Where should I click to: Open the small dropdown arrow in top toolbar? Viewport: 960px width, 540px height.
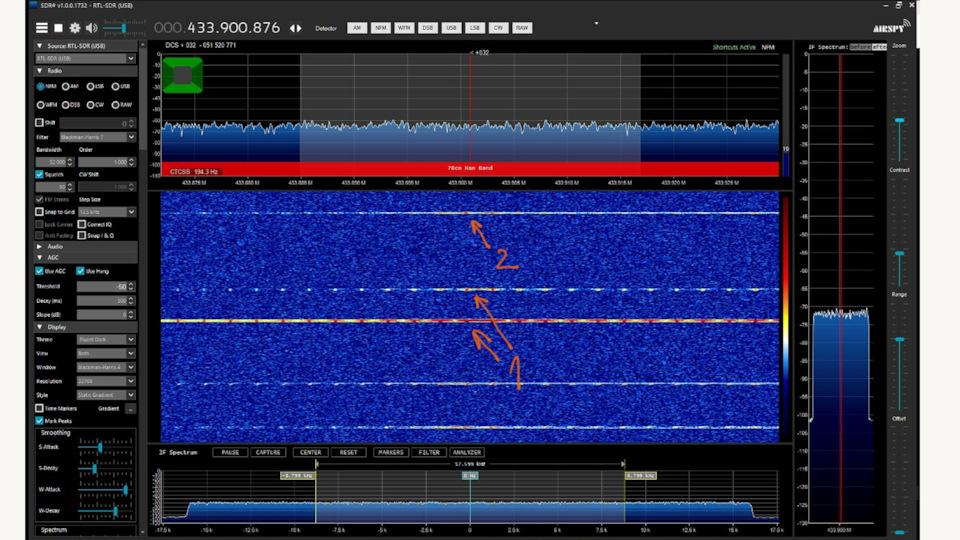click(596, 23)
